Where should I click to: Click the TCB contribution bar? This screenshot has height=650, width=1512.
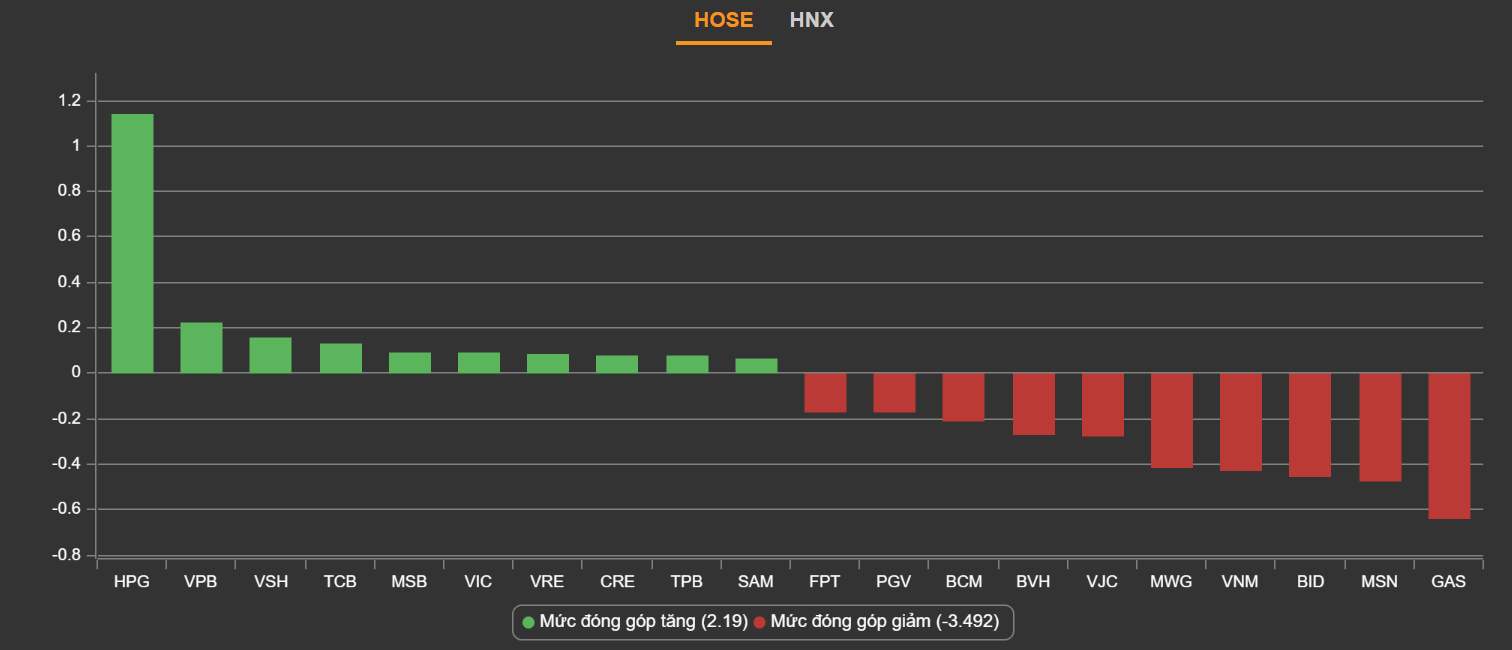point(340,358)
